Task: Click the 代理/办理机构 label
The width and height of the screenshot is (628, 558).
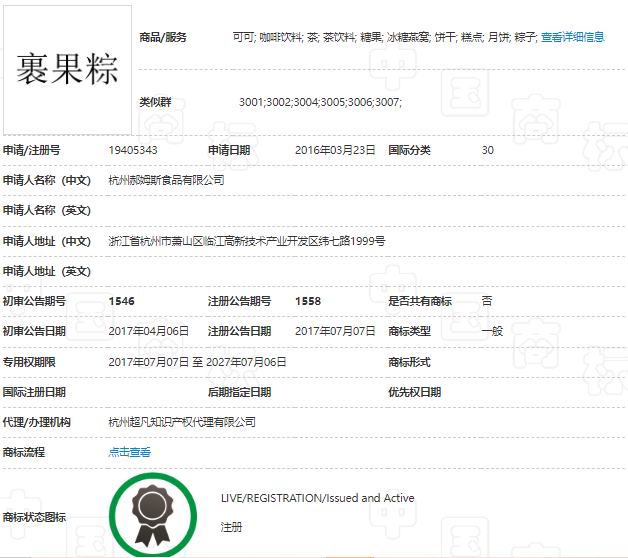Action: point(36,422)
